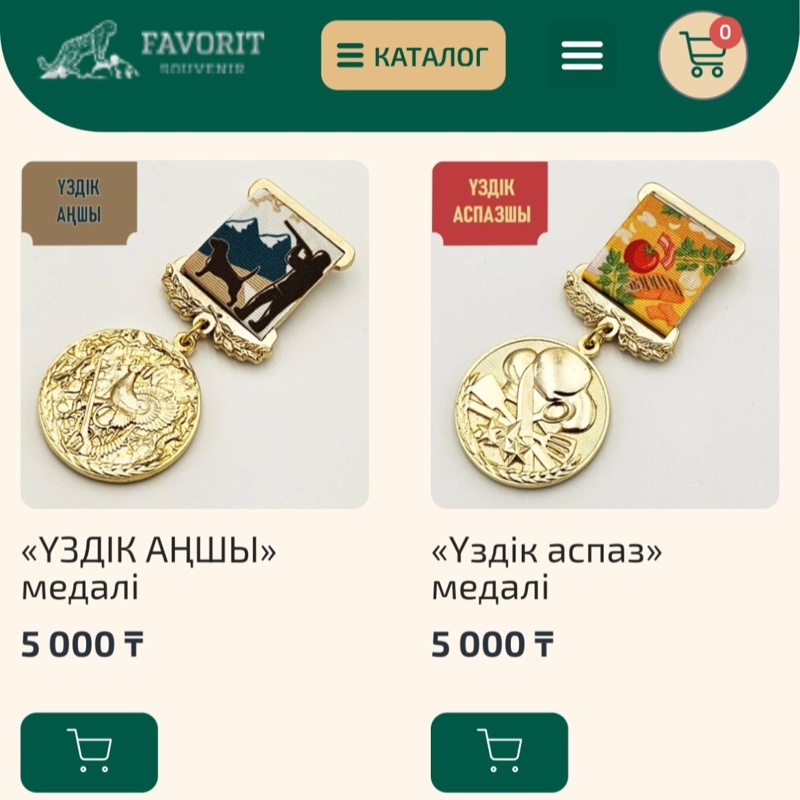Open the Каталог menu
Screen dimensions: 800x800
coord(413,55)
